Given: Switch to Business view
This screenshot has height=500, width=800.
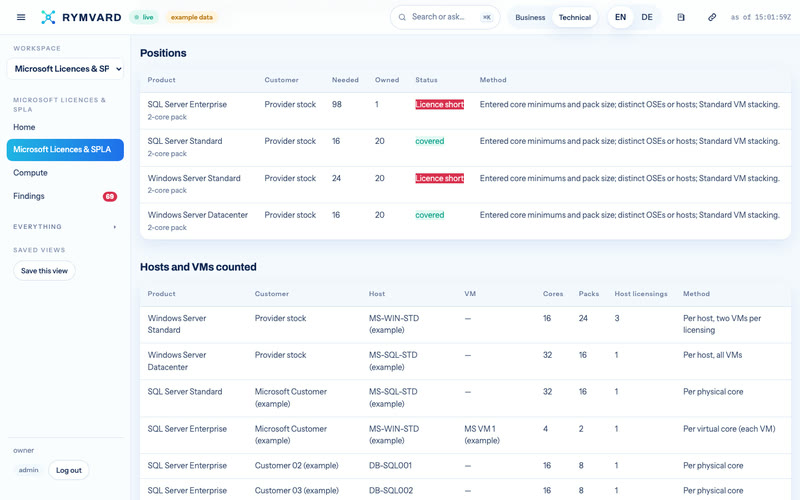Looking at the screenshot, I should [x=530, y=17].
